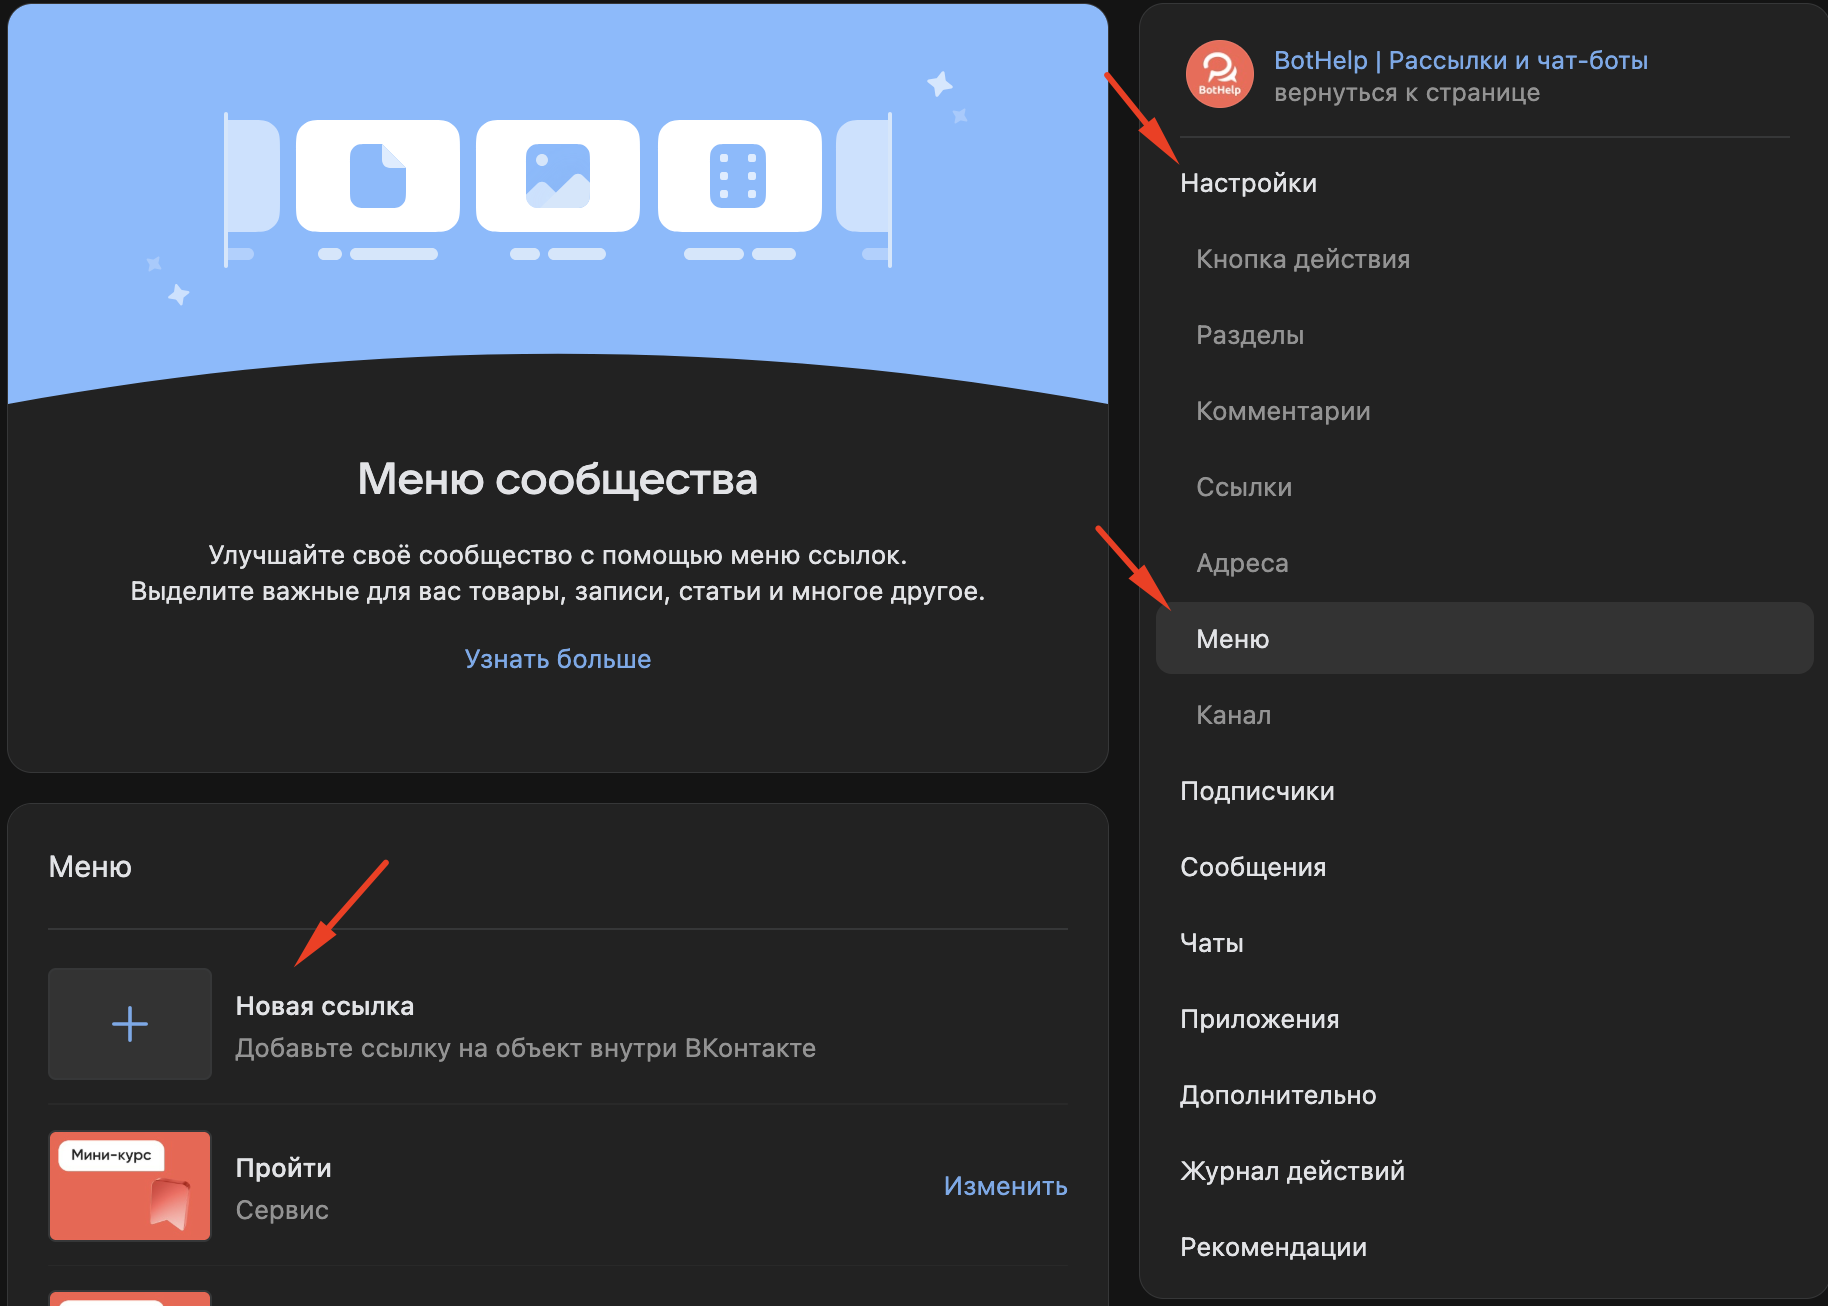Click the document icon in banner
The height and width of the screenshot is (1306, 1828).
[378, 176]
